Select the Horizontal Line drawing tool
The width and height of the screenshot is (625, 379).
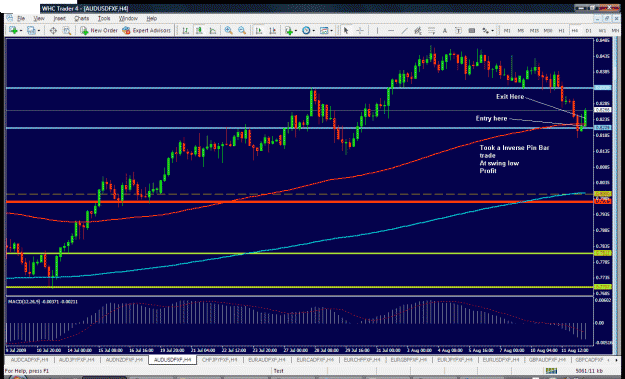391,30
